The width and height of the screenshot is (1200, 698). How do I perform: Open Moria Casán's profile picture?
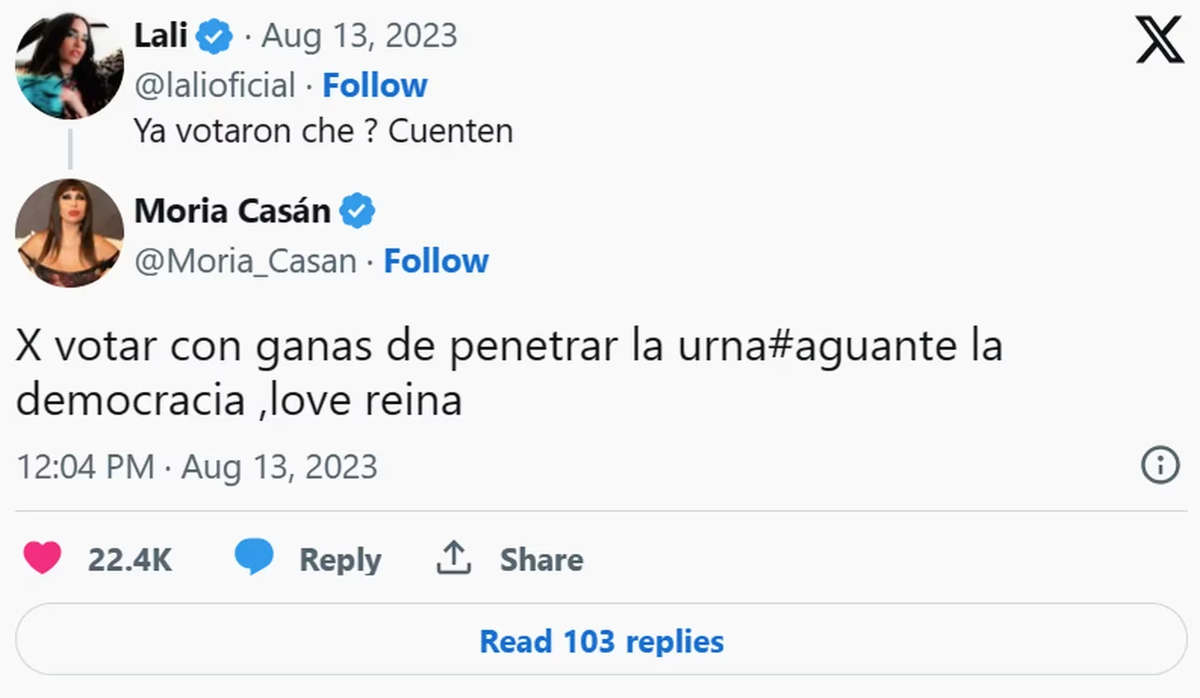[68, 232]
